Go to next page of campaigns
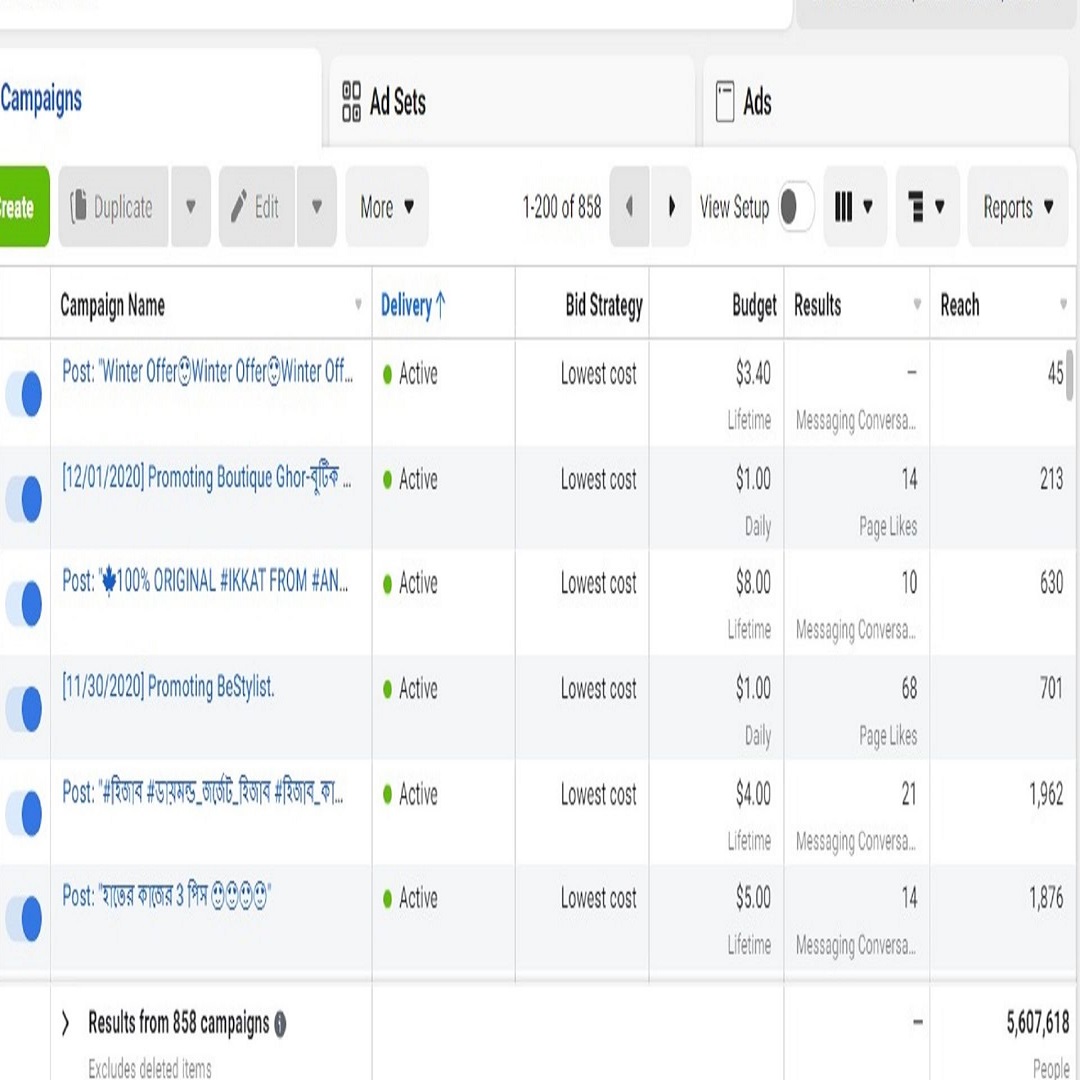The height and width of the screenshot is (1080, 1080). click(671, 206)
